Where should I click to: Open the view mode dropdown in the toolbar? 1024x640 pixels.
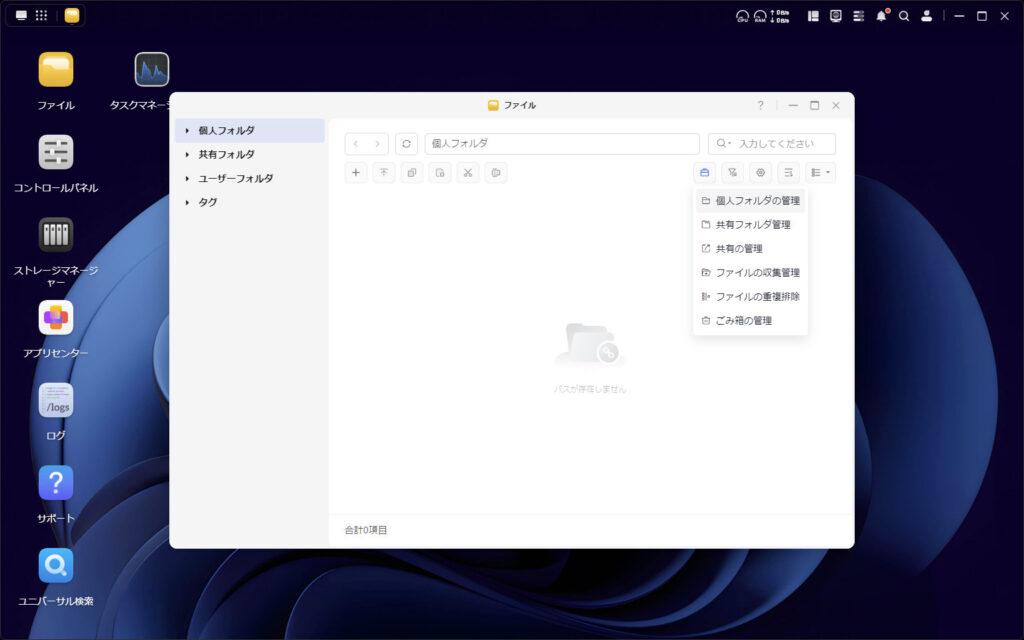(x=818, y=172)
